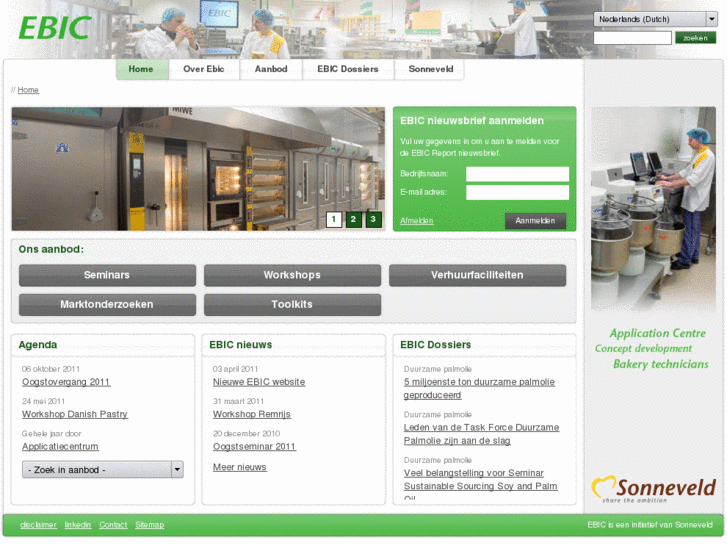This screenshot has height=545, width=727.
Task: Open Leden van de Task Force link
Action: click(x=481, y=434)
